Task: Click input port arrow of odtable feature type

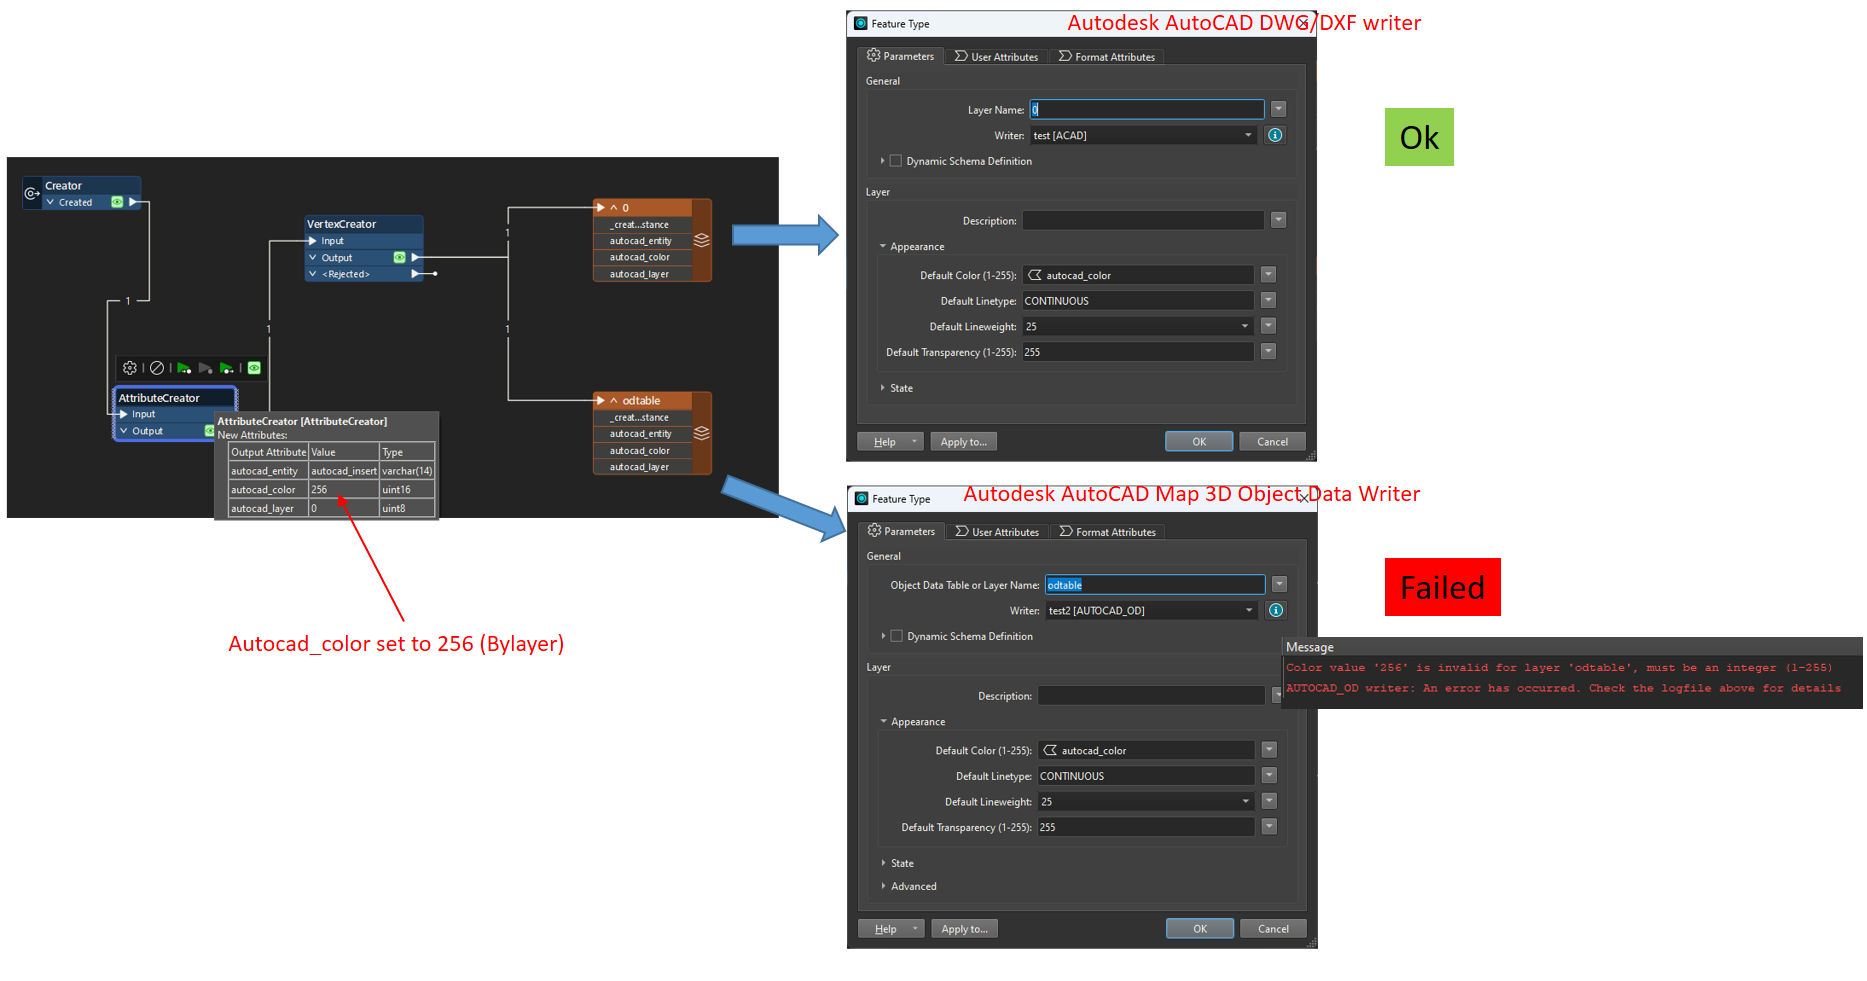Action: (601, 400)
